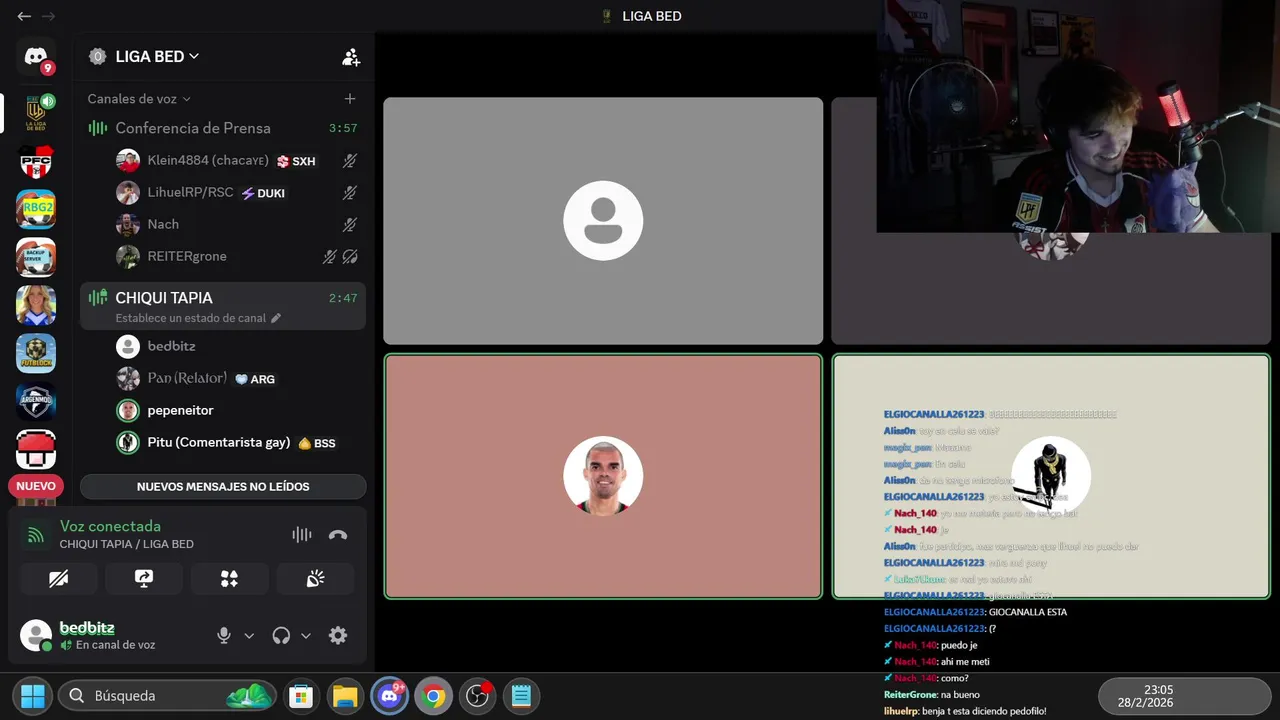
Task: Click NUEVOS MENSAJES NO LEÍDOS button
Action: coord(223,486)
